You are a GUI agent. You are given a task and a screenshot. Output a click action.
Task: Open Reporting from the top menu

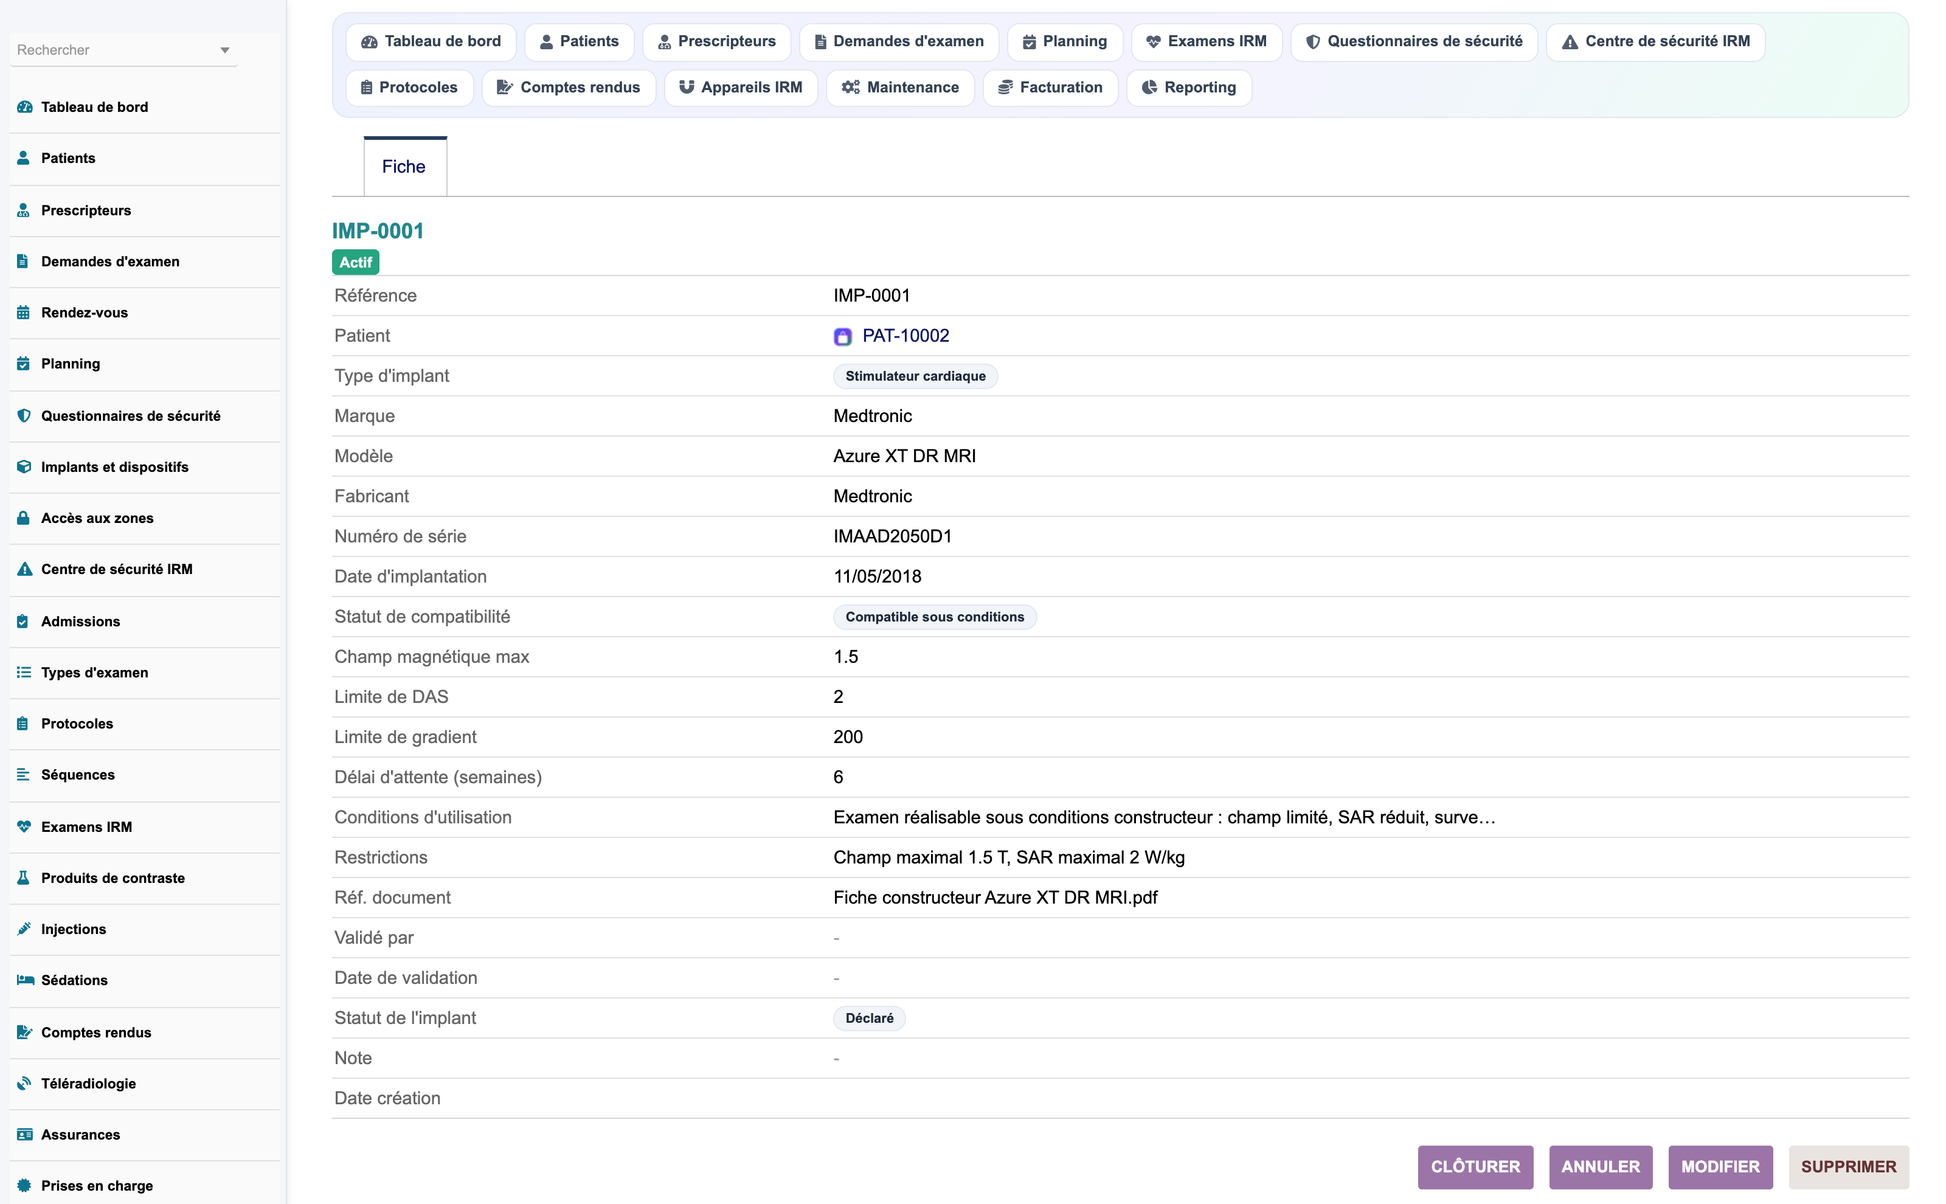[1189, 87]
